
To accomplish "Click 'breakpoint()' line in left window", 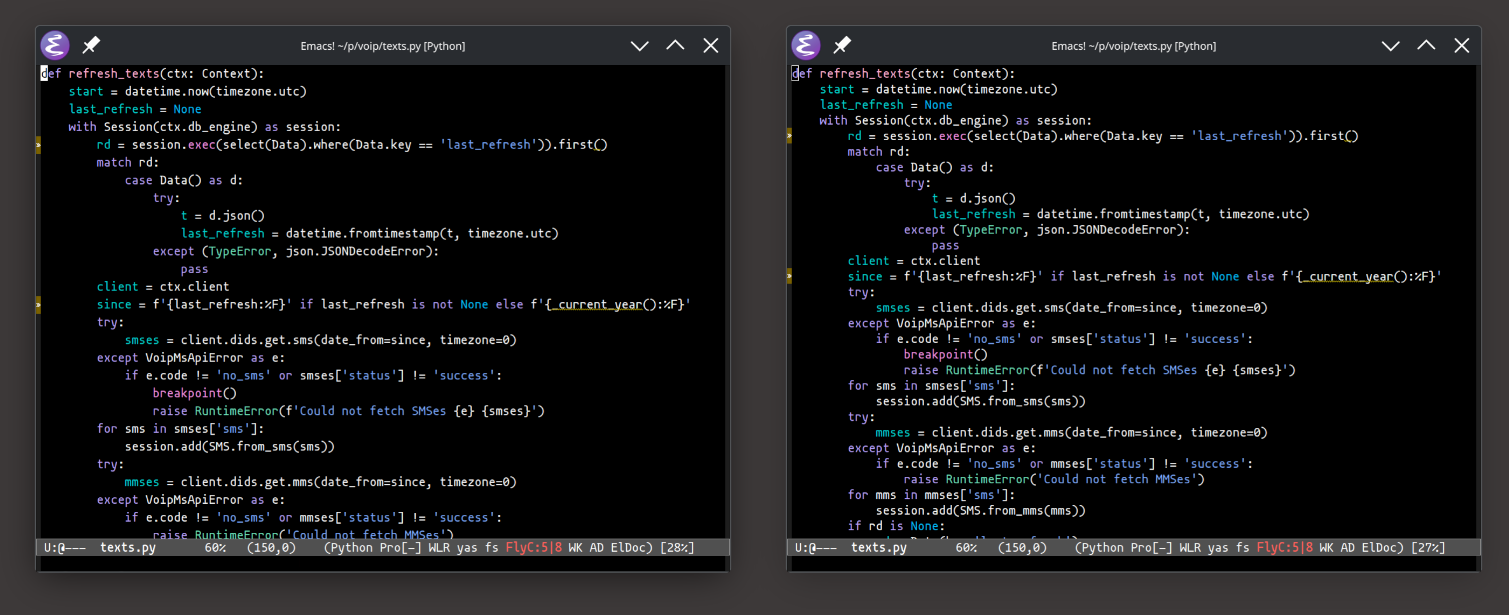I will coord(195,393).
